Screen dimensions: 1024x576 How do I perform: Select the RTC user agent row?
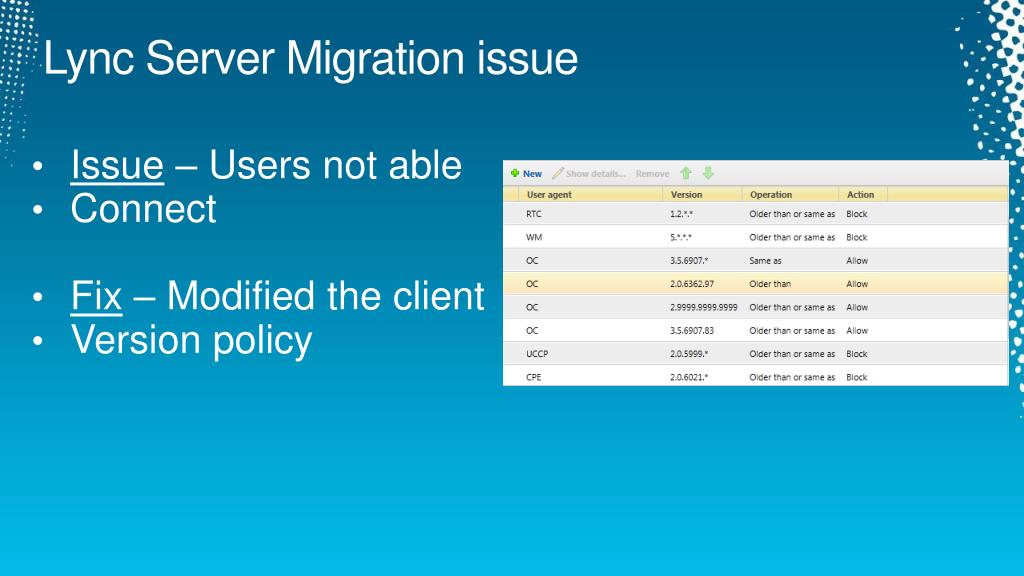point(756,214)
